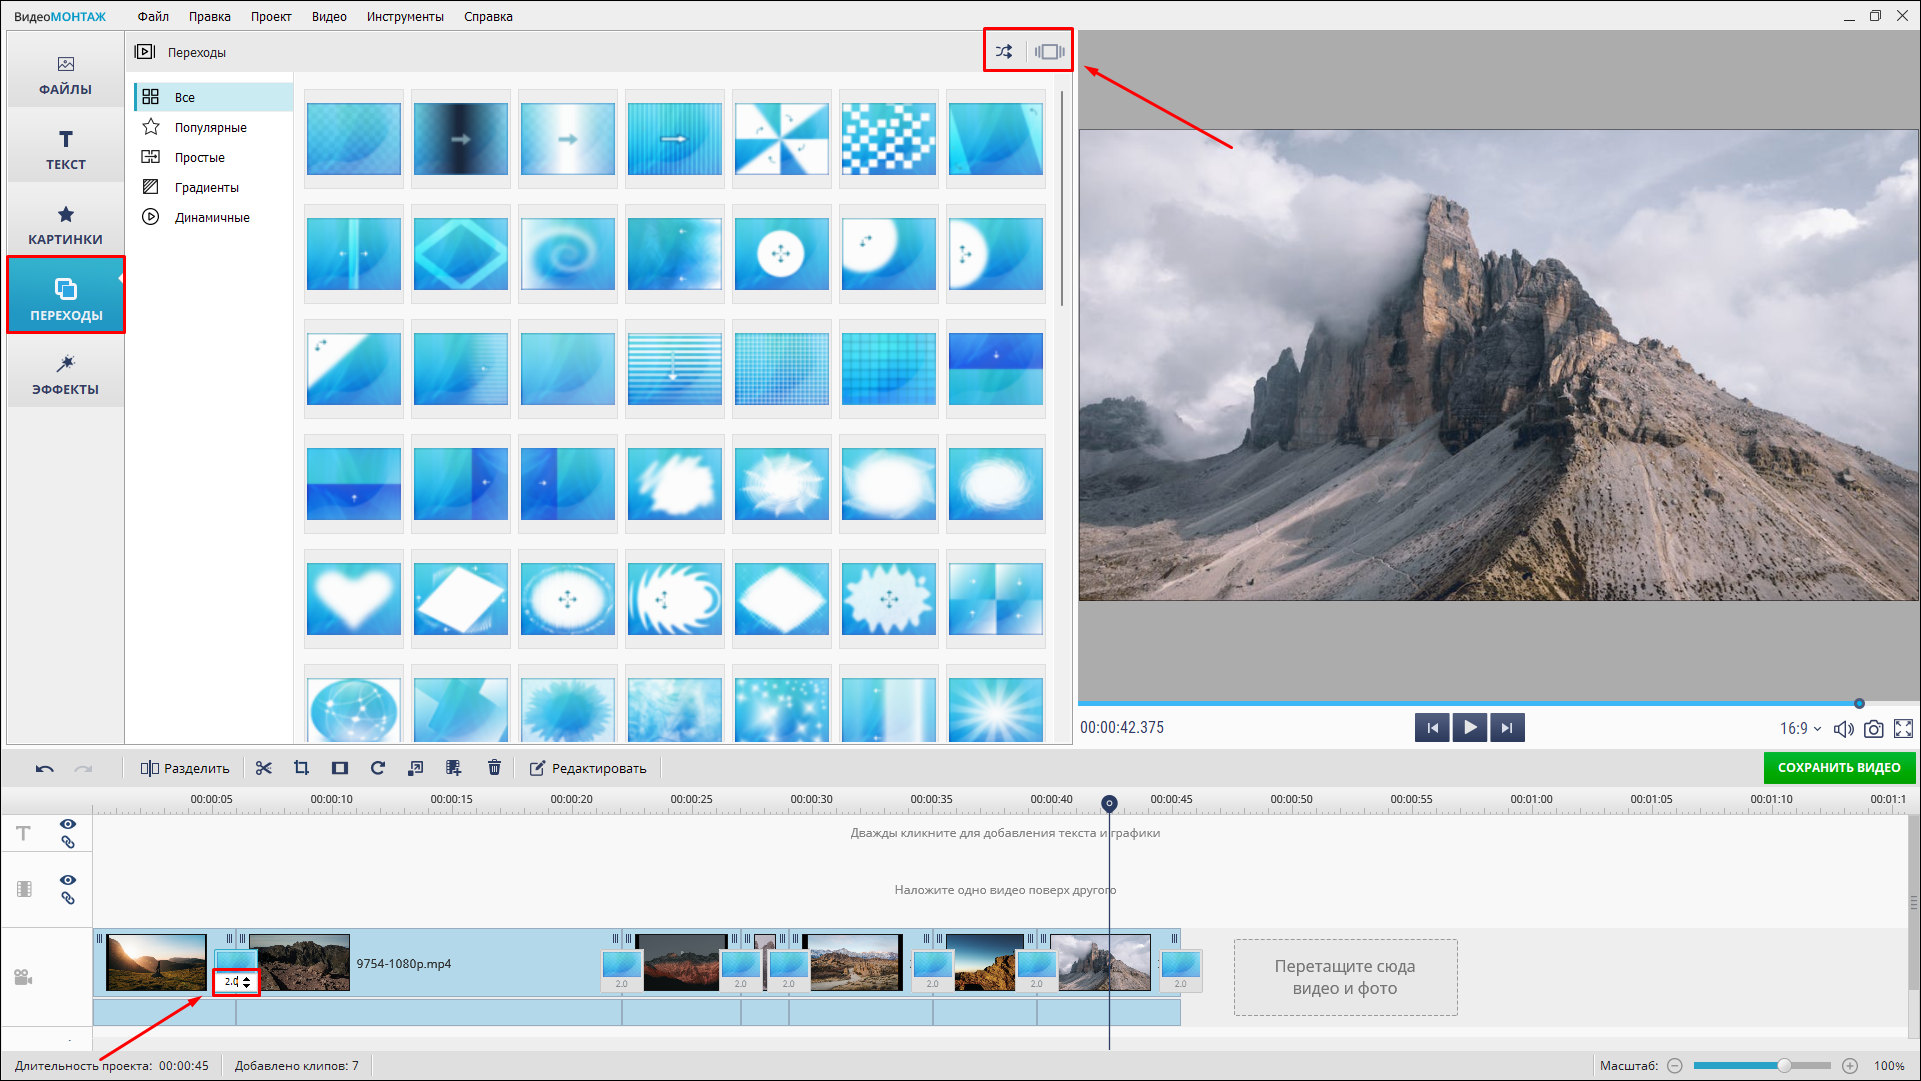Viewport: 1921px width, 1081px height.
Task: Take a snapshot with camera icon
Action: [x=1874, y=729]
